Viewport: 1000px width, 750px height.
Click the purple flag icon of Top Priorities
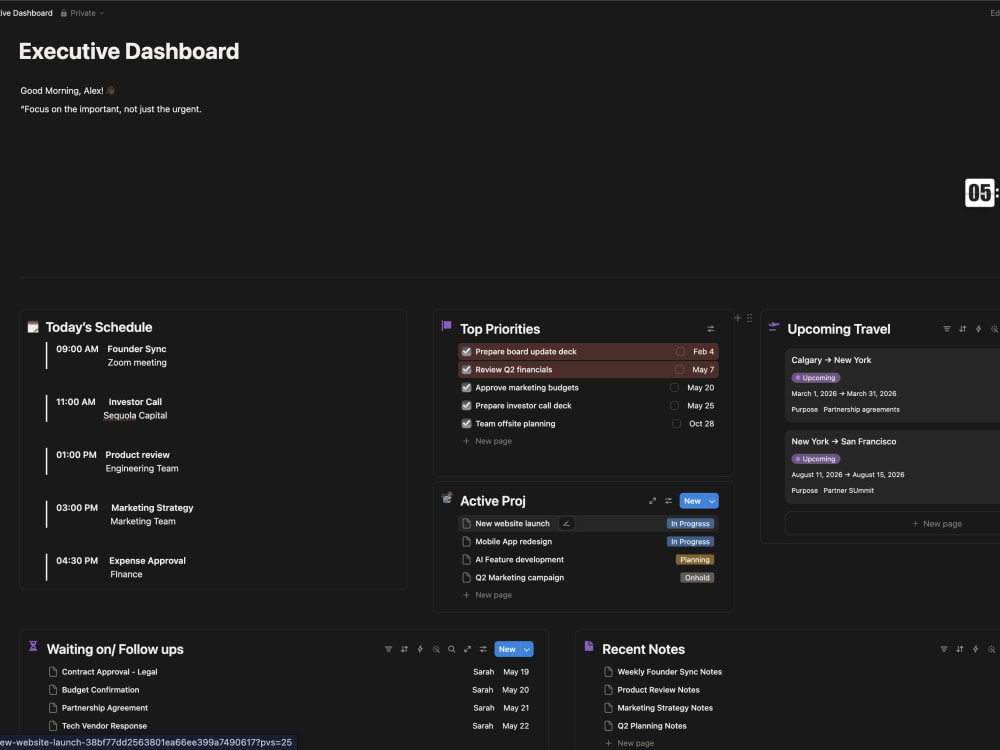[x=446, y=326]
